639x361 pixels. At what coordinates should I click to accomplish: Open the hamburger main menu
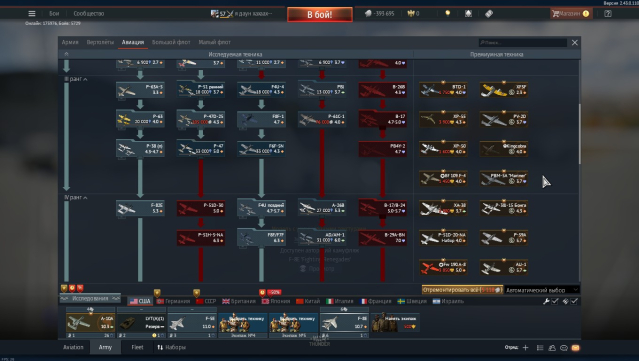tap(32, 13)
